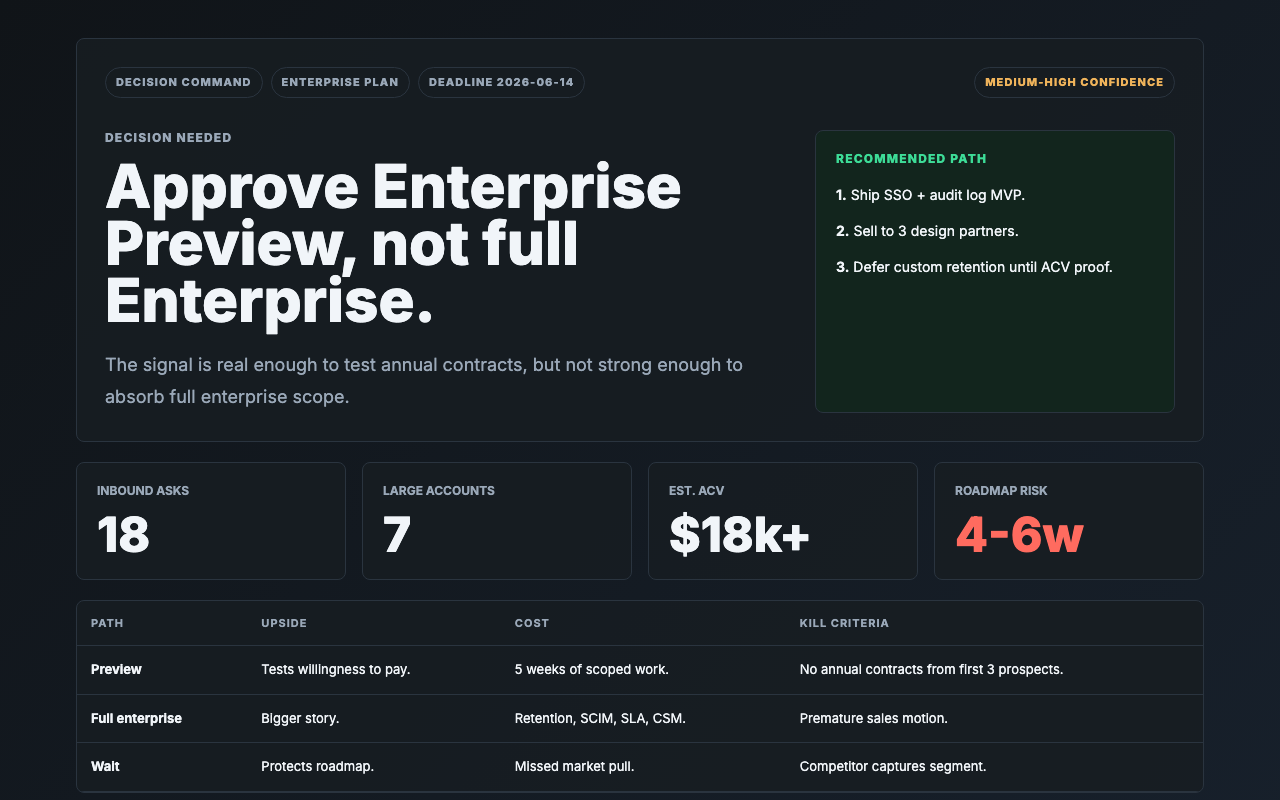Click the Full enterprise row label
The width and height of the screenshot is (1280, 800).
coord(136,718)
